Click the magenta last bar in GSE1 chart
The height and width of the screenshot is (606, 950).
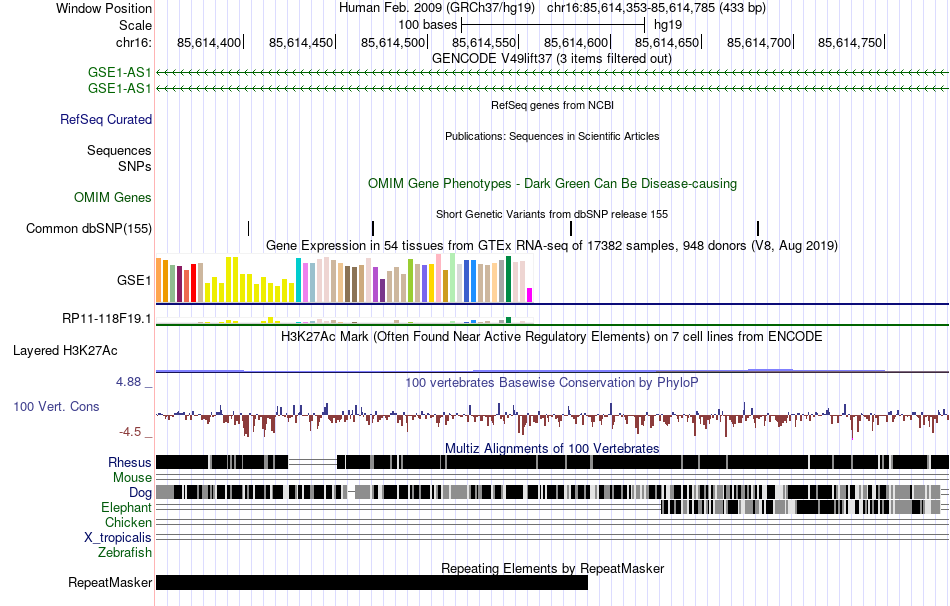(x=530, y=295)
